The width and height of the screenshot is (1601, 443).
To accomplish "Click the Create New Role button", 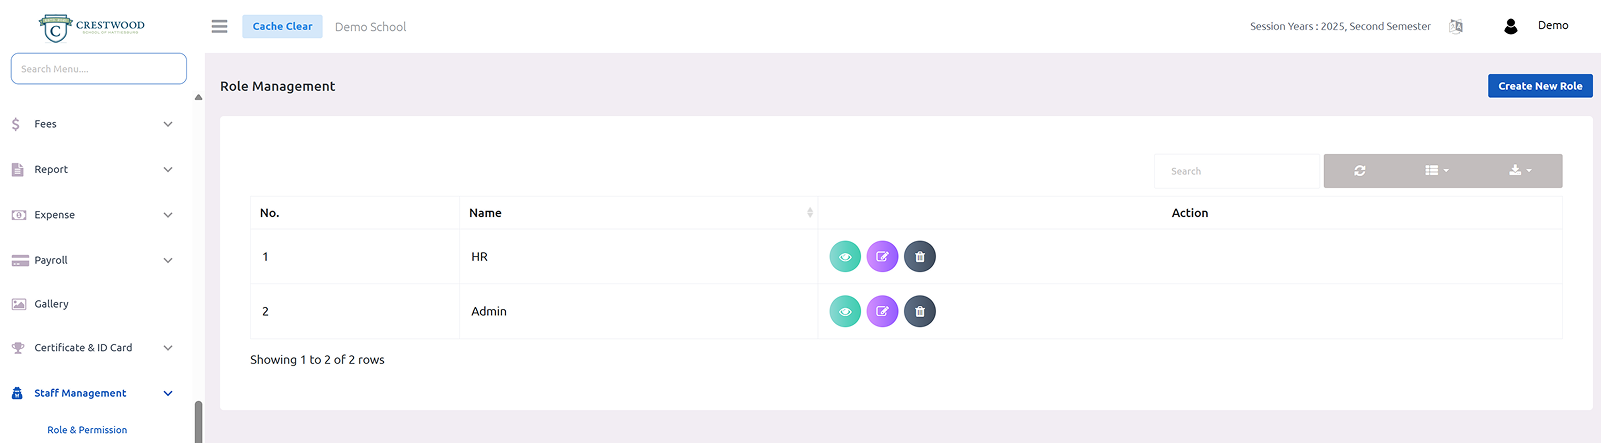I will click(x=1540, y=86).
